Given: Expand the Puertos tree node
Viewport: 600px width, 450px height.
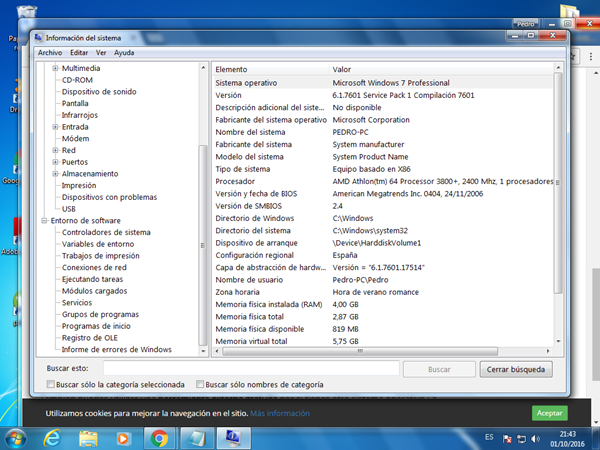Looking at the screenshot, I should [55, 162].
